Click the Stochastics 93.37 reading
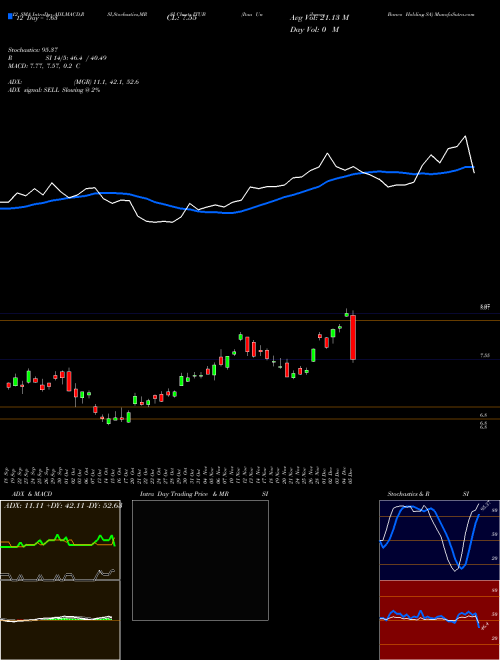The image size is (500, 660). pos(35,50)
